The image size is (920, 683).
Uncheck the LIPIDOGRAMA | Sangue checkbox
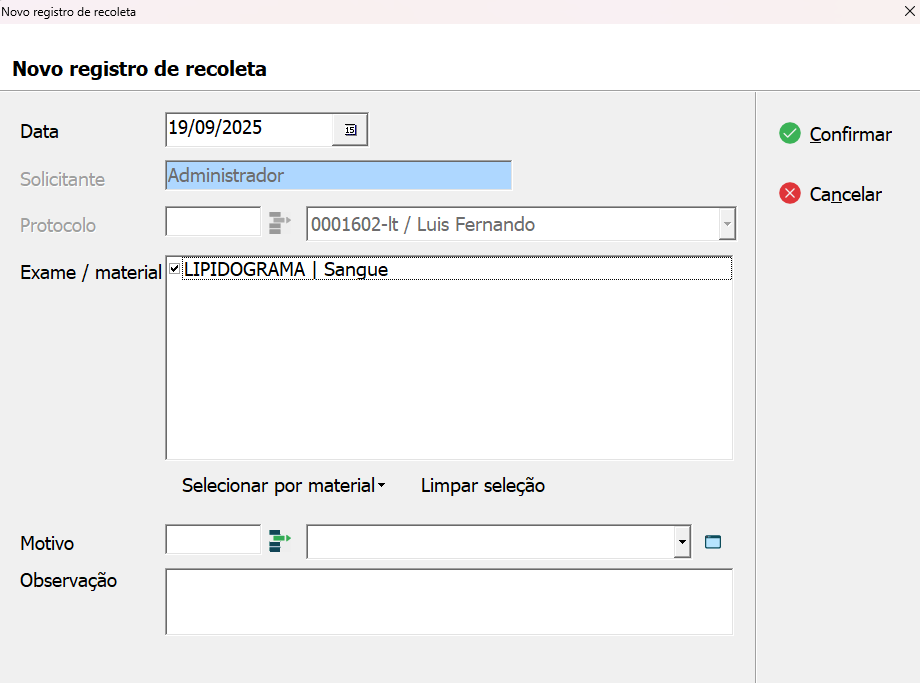point(174,269)
